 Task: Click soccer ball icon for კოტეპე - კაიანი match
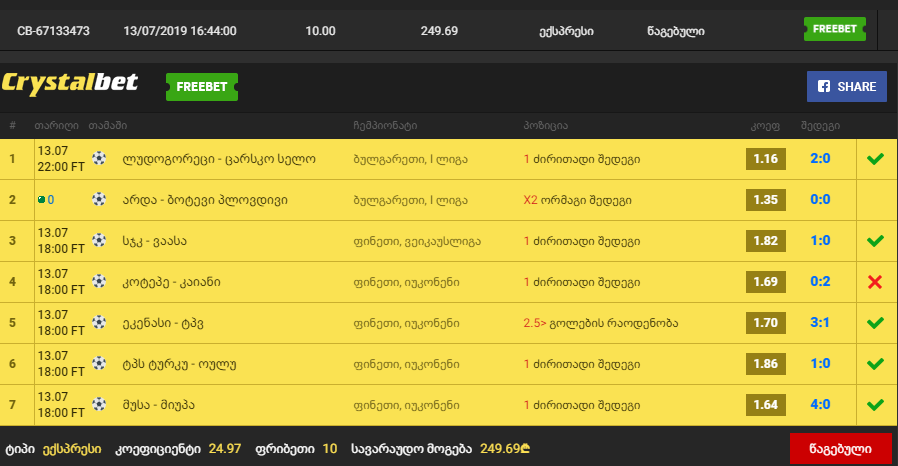[99, 282]
